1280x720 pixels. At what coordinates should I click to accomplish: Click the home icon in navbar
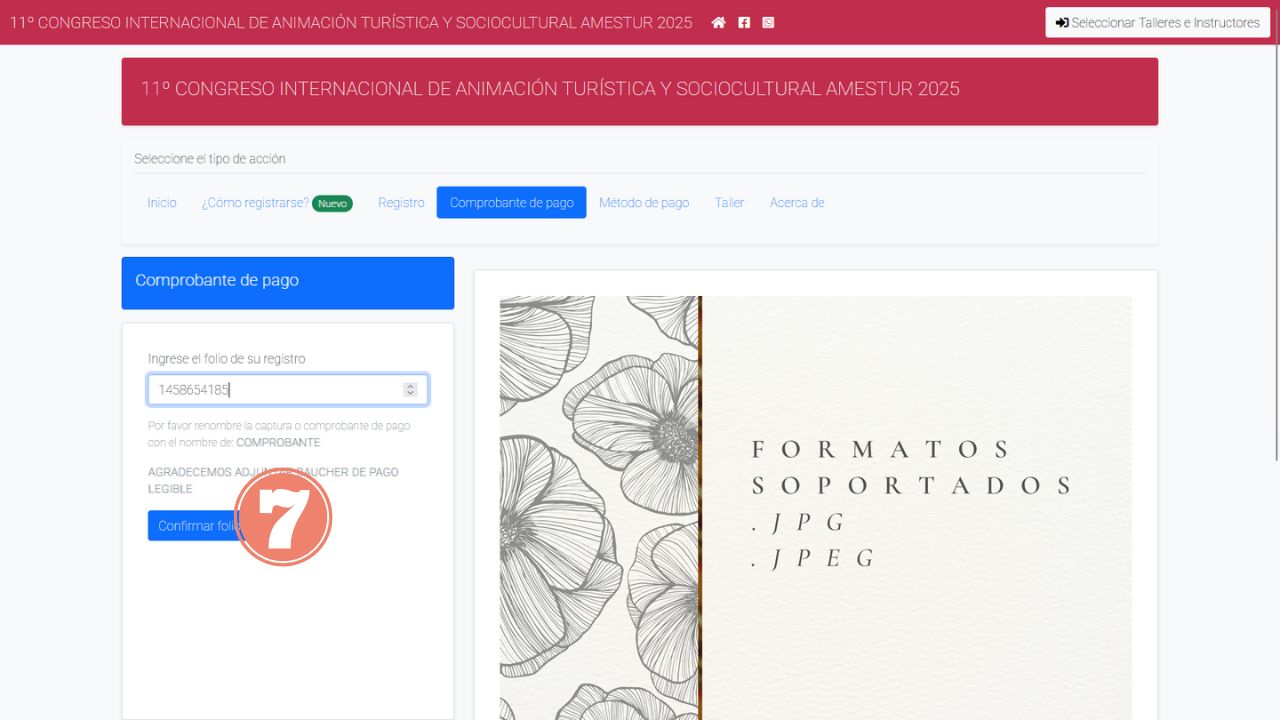pos(718,23)
